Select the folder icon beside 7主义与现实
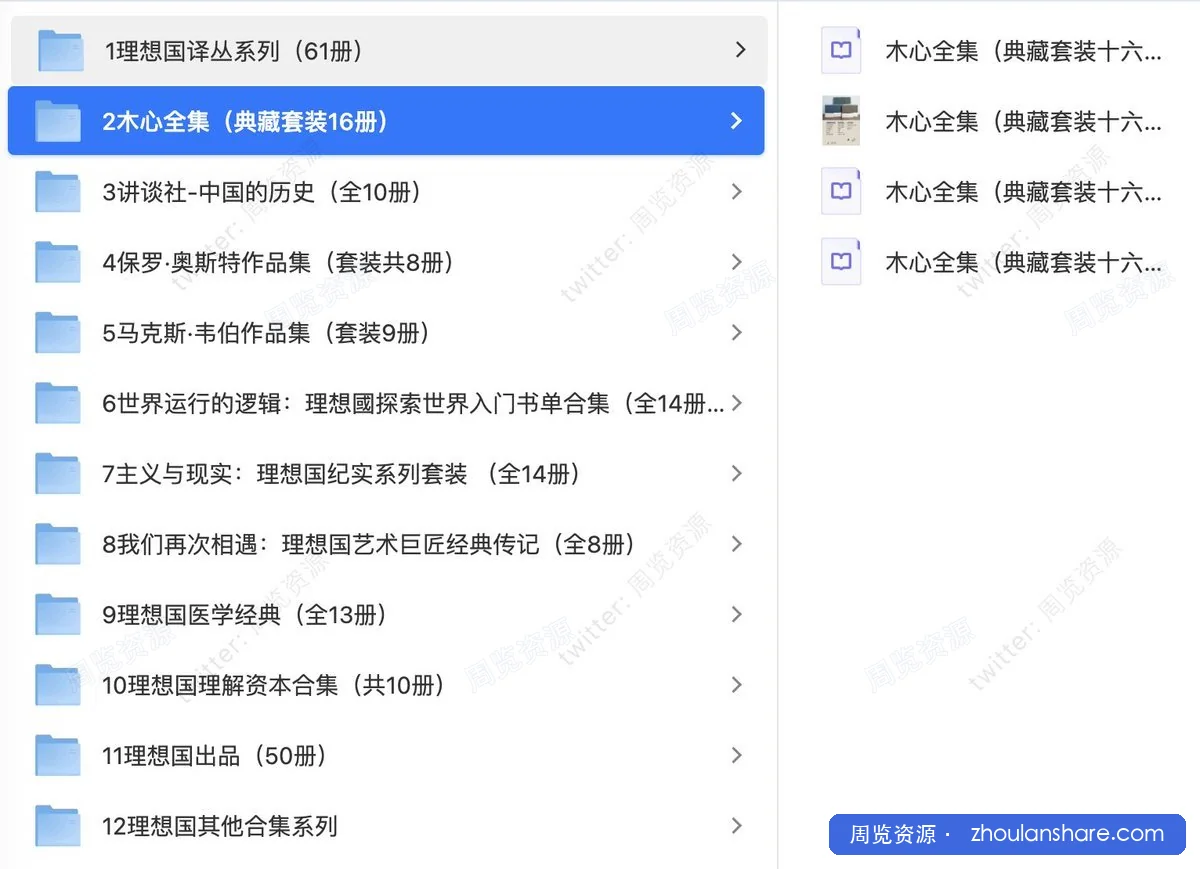The image size is (1200, 869). point(57,474)
